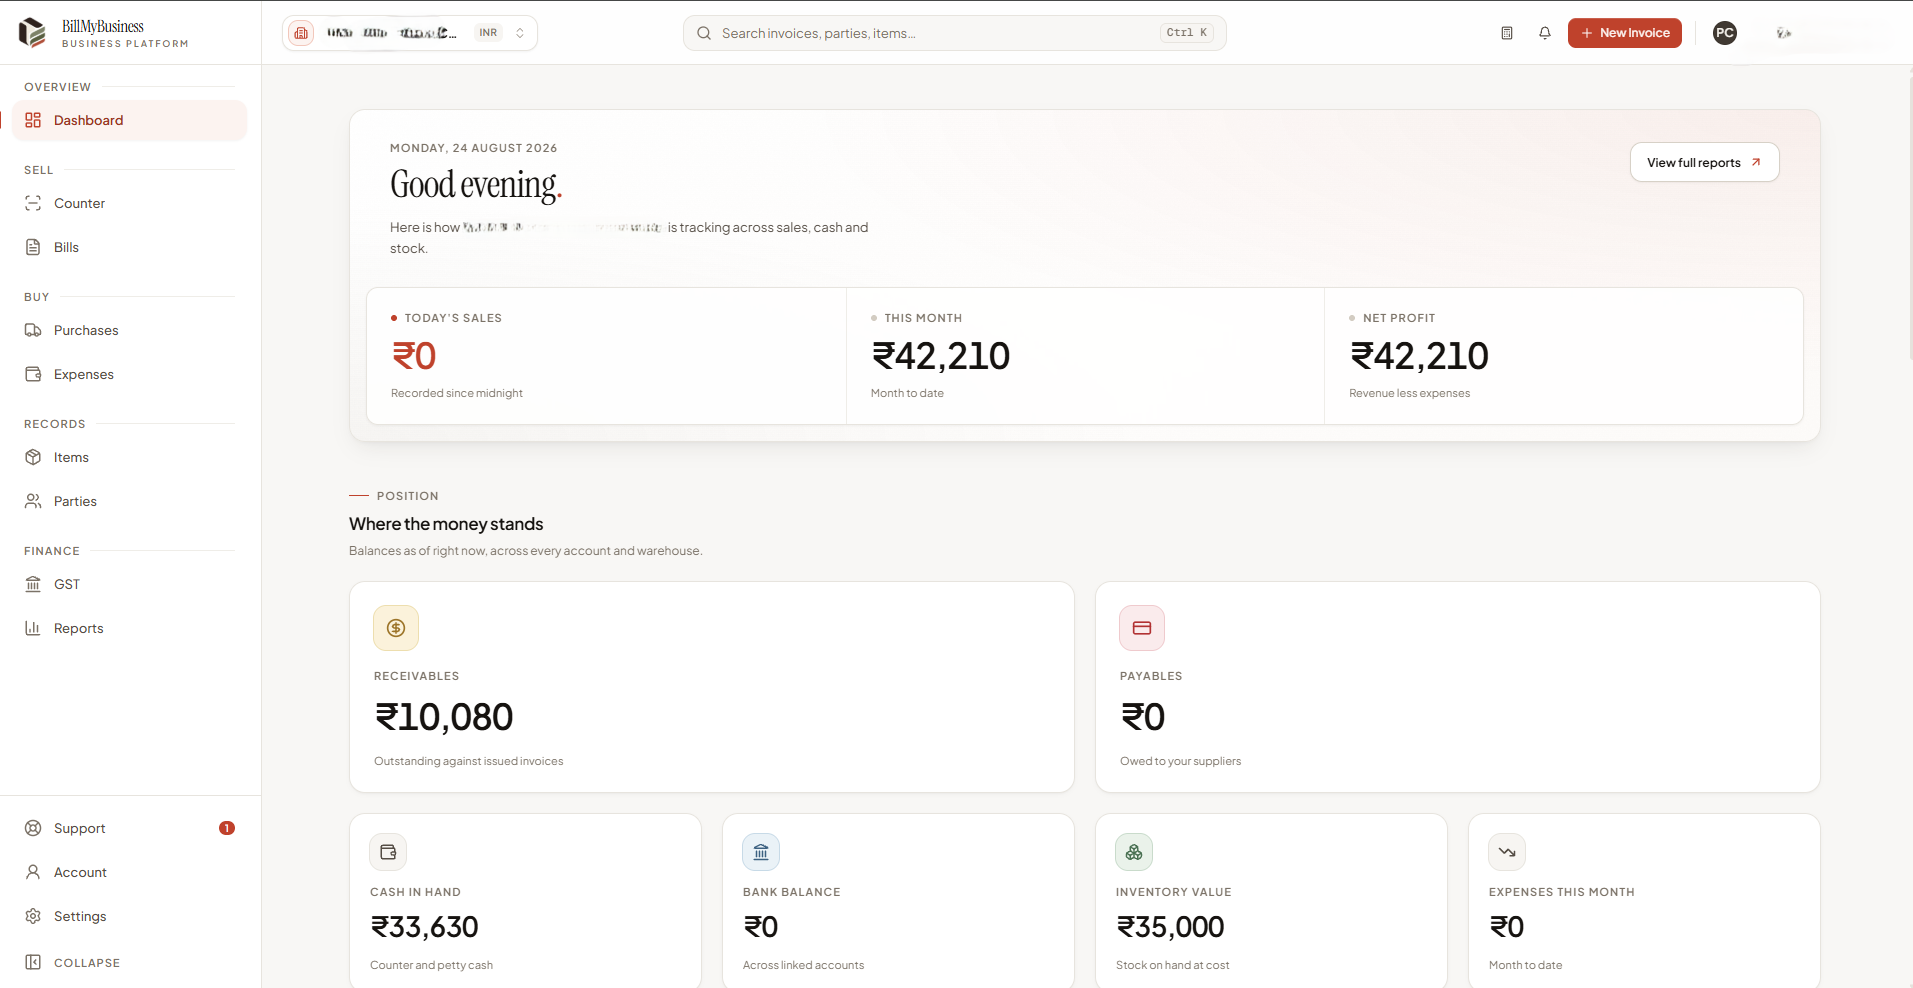Click the Expenses This Month trend icon
Screen dimensions: 1913x988
point(1507,852)
